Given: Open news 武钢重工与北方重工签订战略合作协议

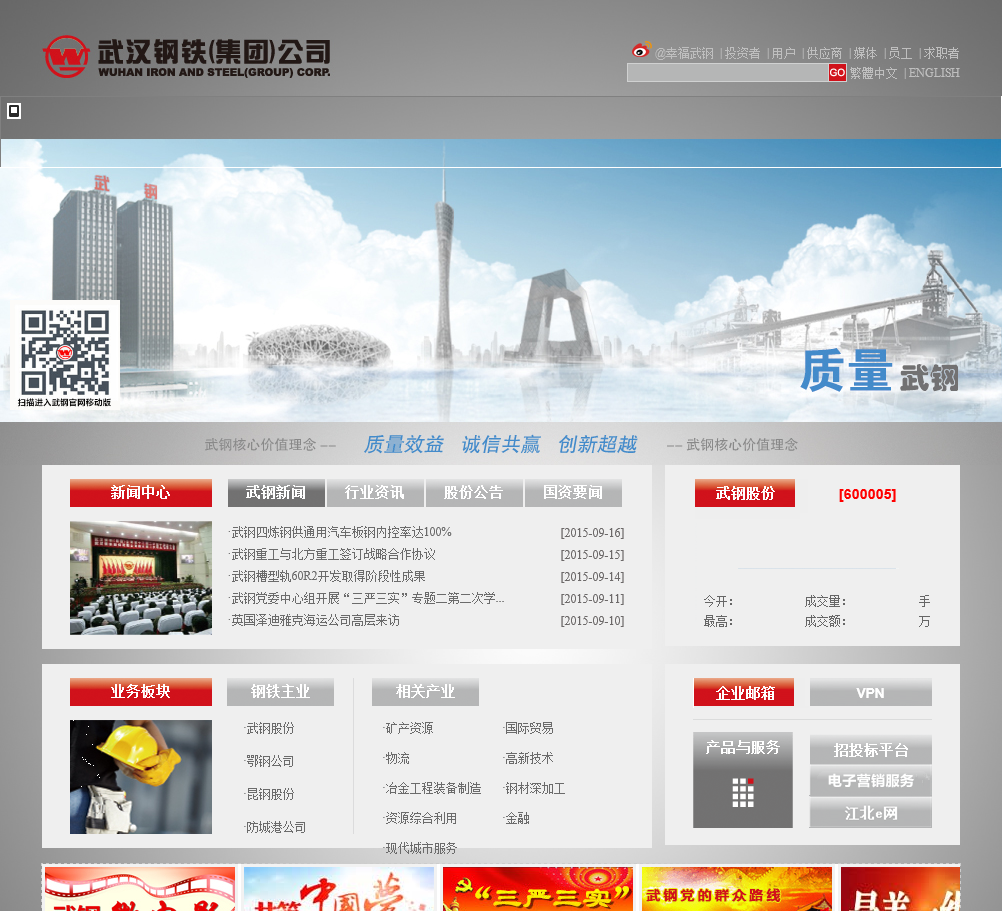Looking at the screenshot, I should (x=333, y=555).
